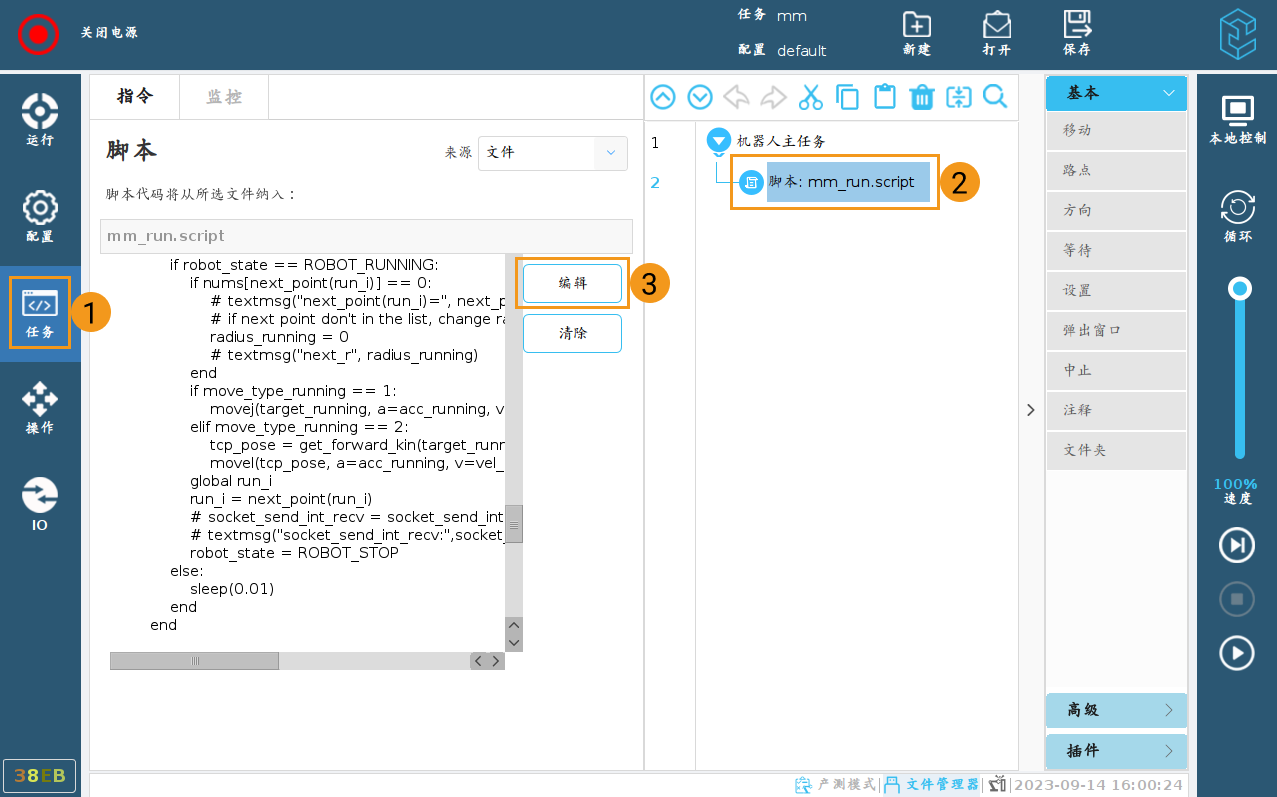Insert a 等待 wait command
The height and width of the screenshot is (797, 1277).
1116,251
